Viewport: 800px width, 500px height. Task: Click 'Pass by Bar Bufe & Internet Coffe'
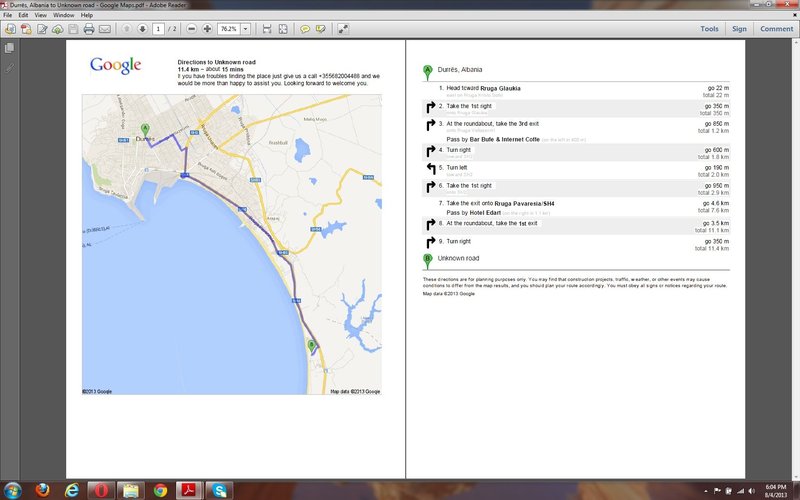pos(493,139)
